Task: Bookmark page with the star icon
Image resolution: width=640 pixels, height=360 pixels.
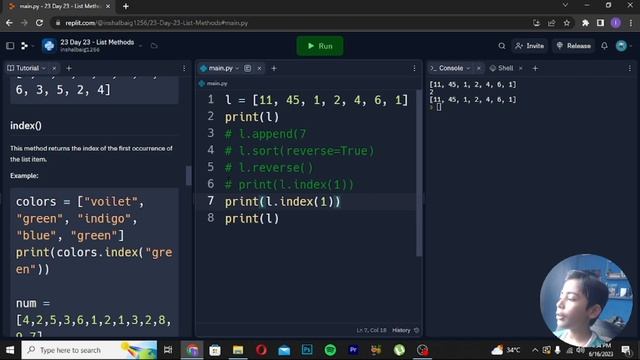Action: click(567, 23)
